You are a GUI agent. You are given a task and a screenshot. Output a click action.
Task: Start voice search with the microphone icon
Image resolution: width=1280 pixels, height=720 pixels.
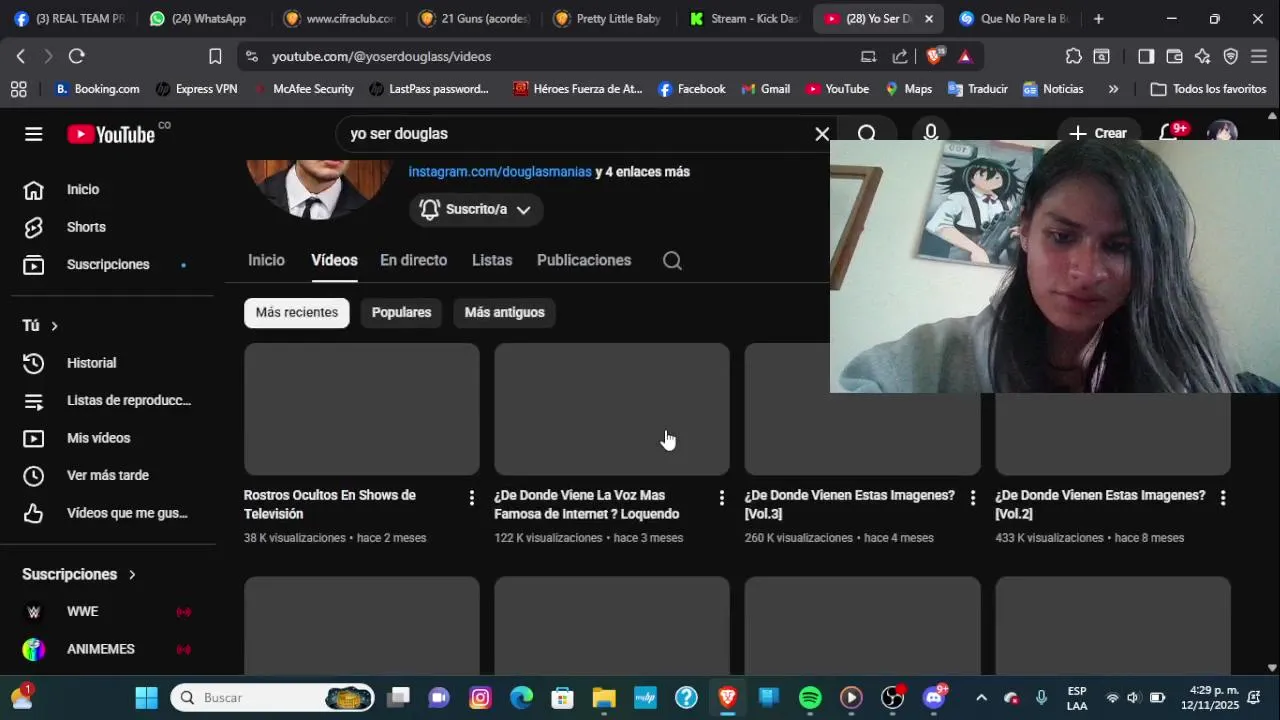pyautogui.click(x=931, y=134)
